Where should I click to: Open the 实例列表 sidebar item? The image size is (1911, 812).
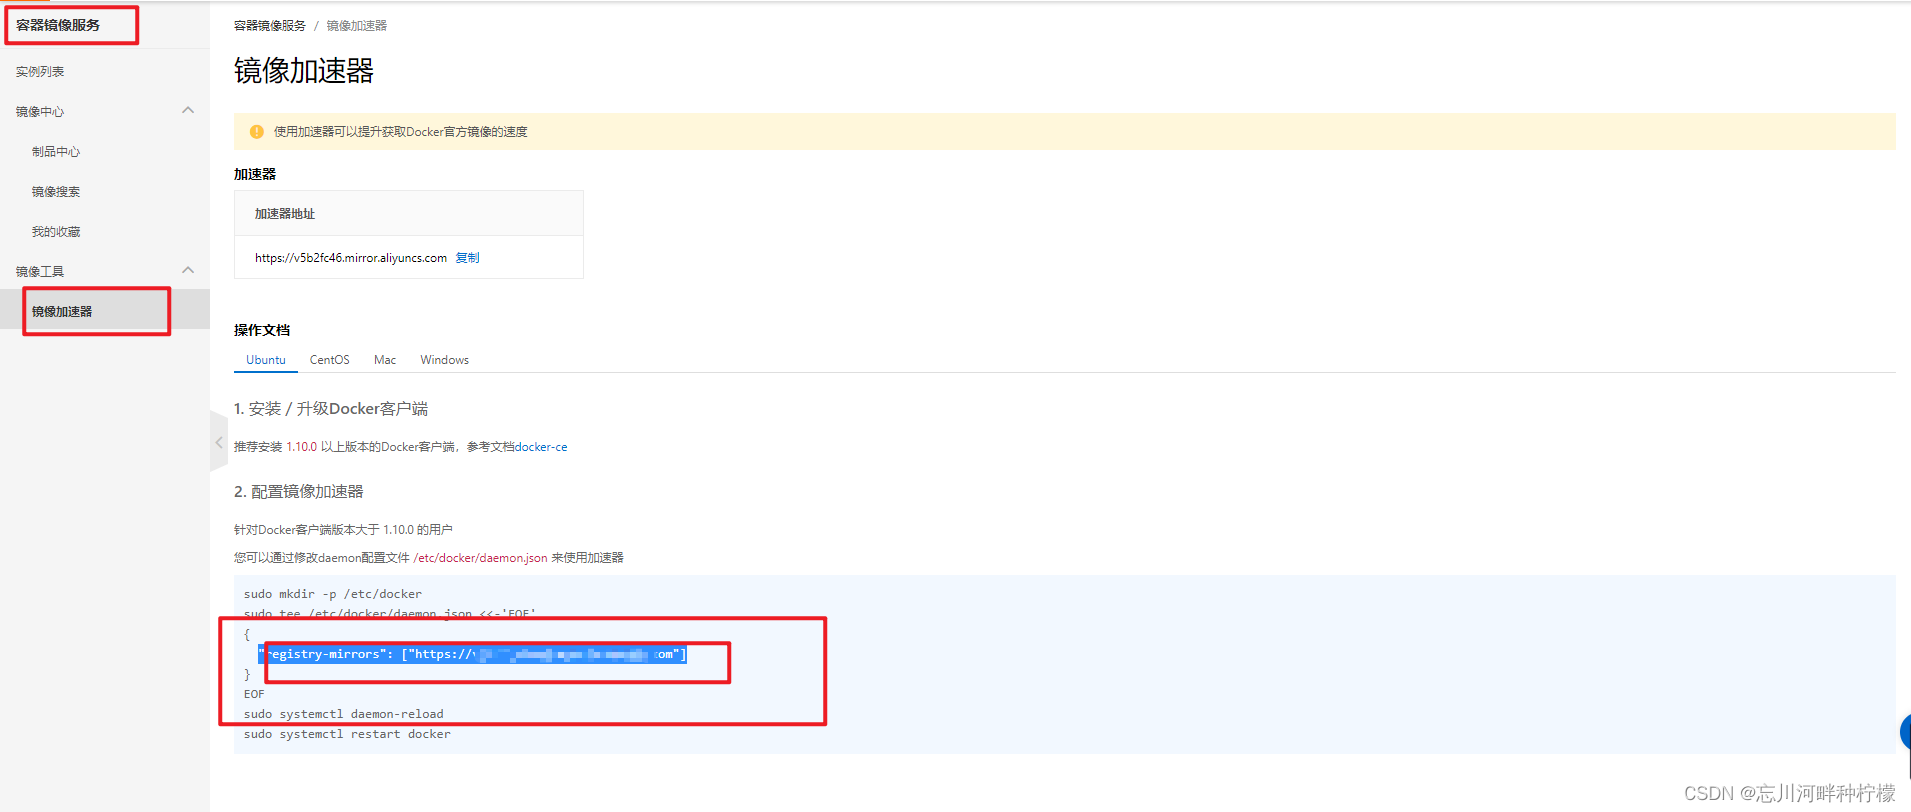click(x=40, y=72)
